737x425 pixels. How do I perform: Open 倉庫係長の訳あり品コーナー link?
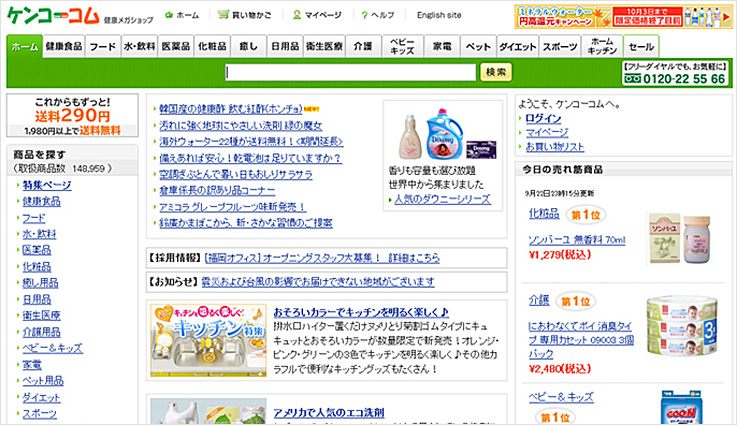tap(217, 190)
